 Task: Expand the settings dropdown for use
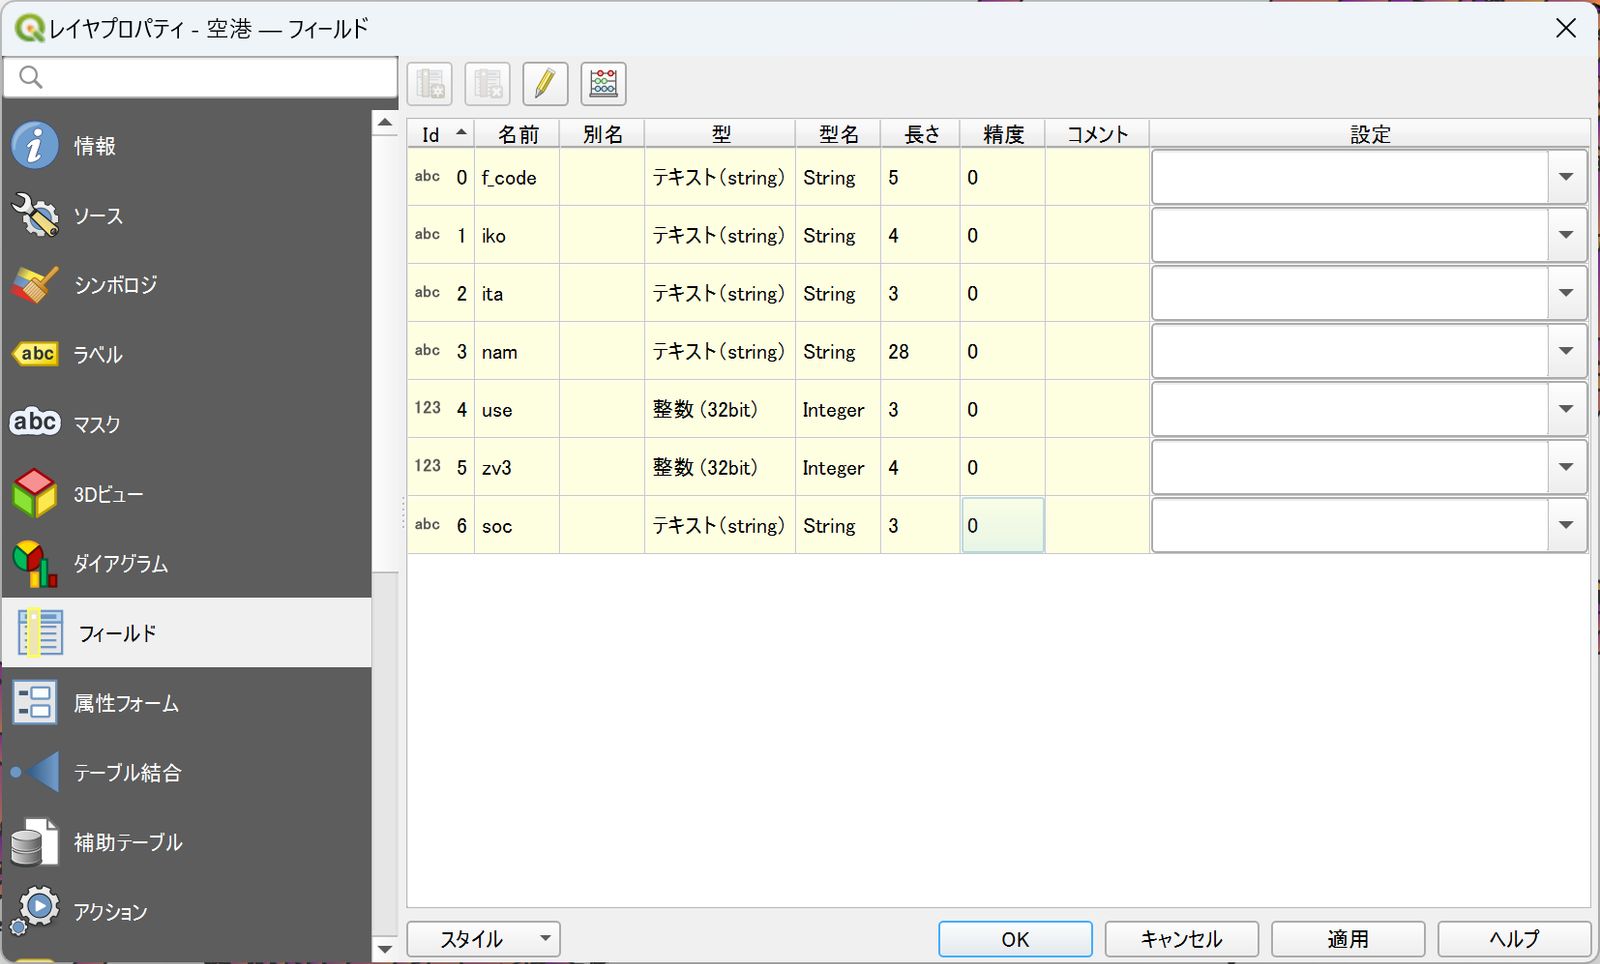coord(1566,409)
